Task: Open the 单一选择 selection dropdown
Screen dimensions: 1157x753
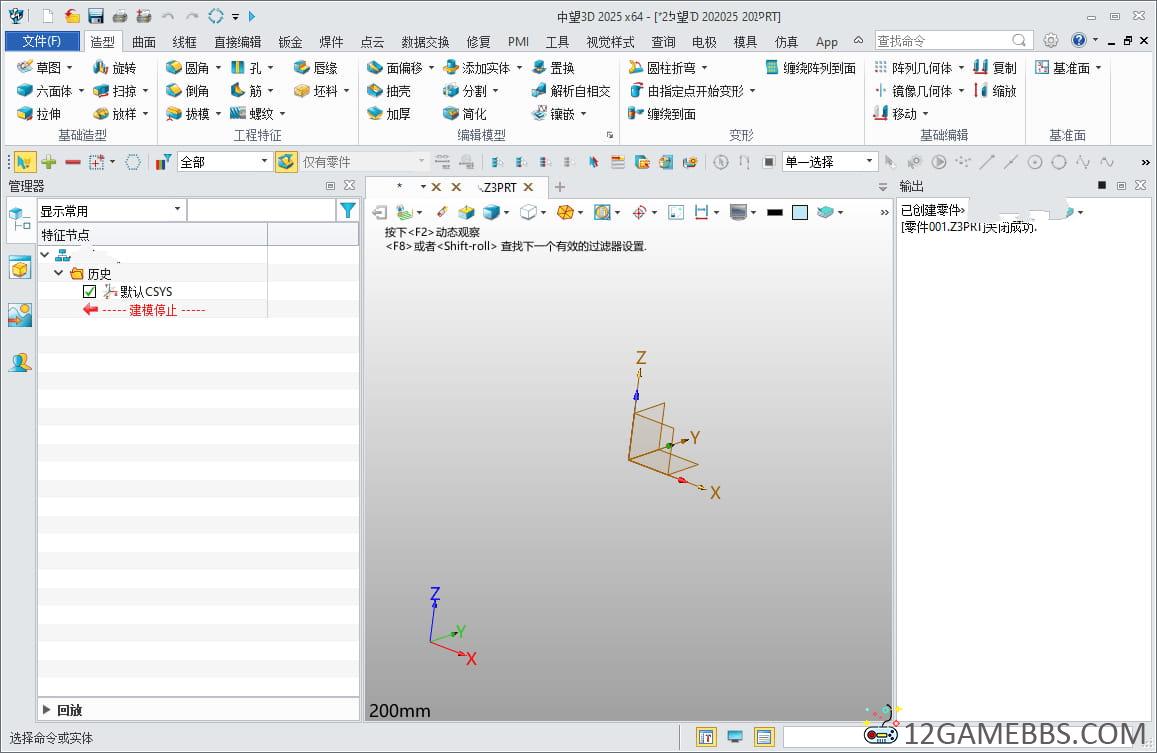Action: pyautogui.click(x=829, y=162)
